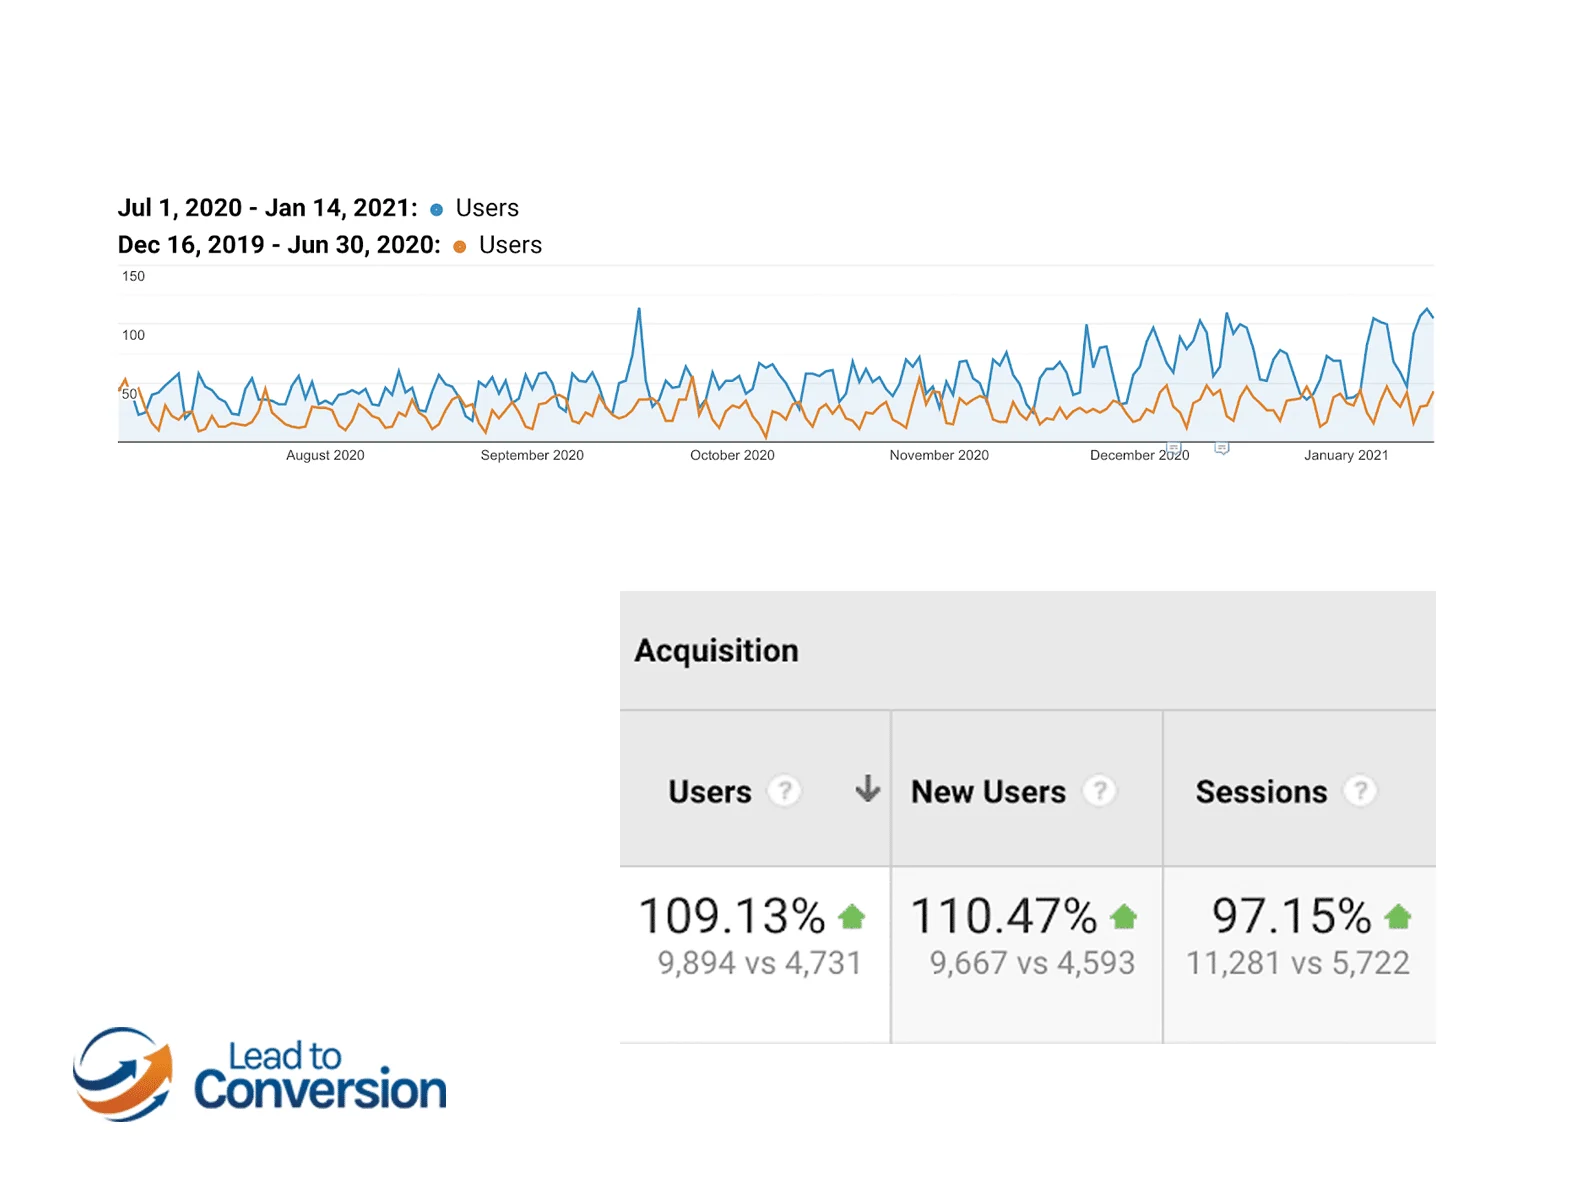The height and width of the screenshot is (1200, 1583).
Task: Click the "9,667 vs 4,593" comparison text
Action: (x=1032, y=963)
